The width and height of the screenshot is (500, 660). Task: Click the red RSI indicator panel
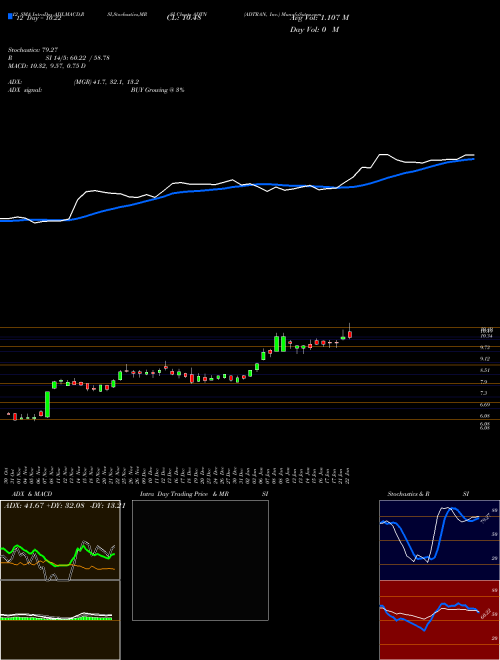[439, 620]
